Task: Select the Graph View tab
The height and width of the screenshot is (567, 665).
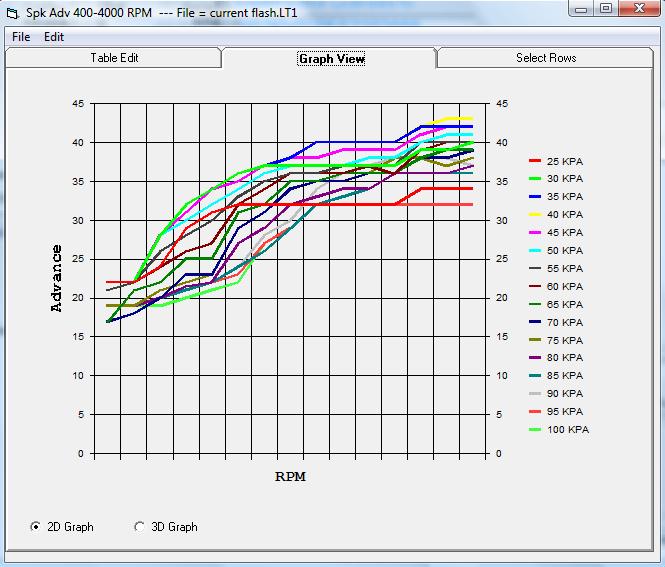Action: pyautogui.click(x=331, y=59)
